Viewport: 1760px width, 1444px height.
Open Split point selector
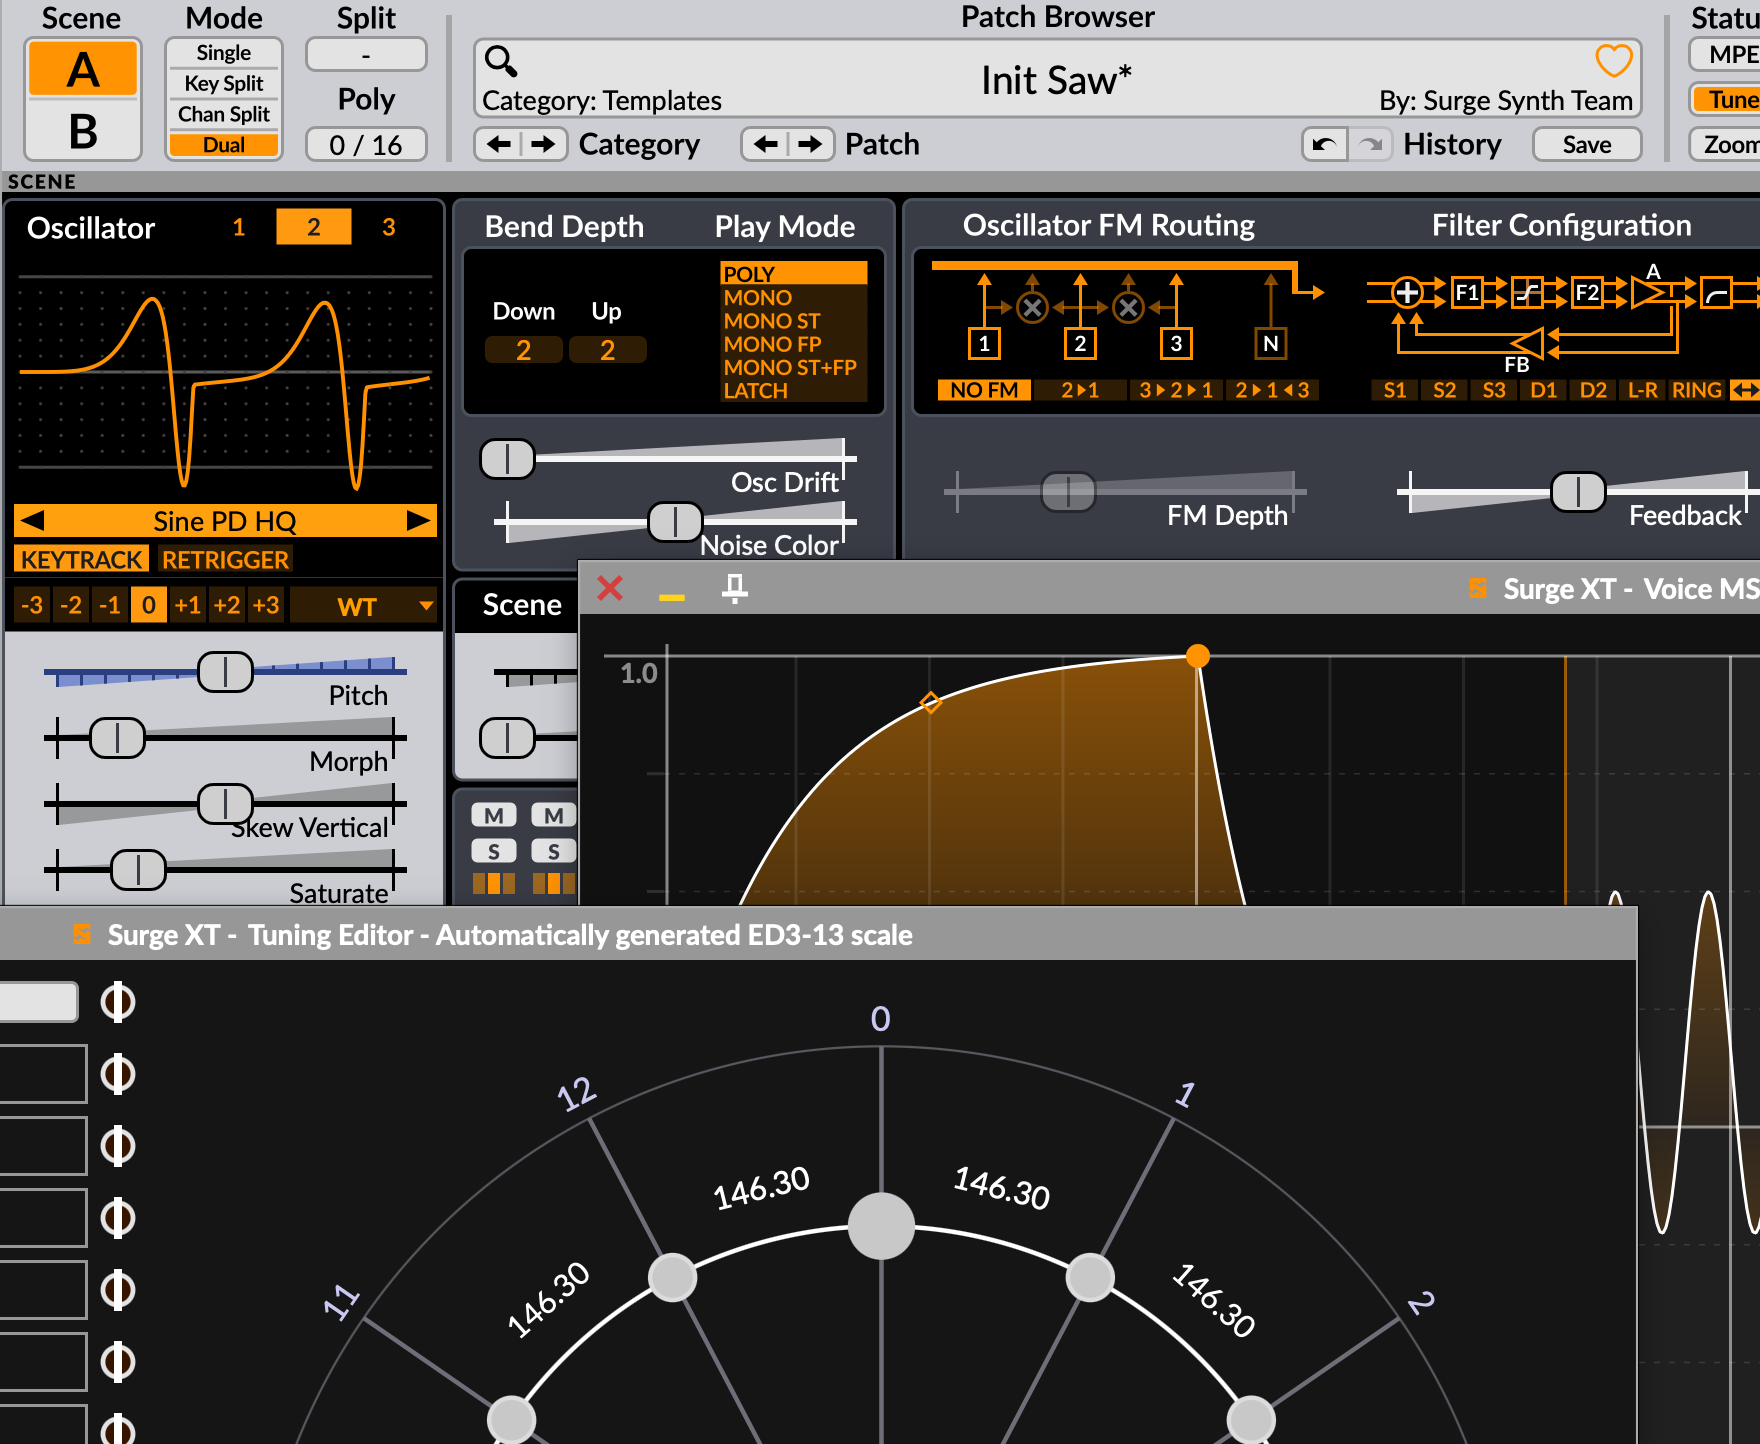click(x=366, y=54)
